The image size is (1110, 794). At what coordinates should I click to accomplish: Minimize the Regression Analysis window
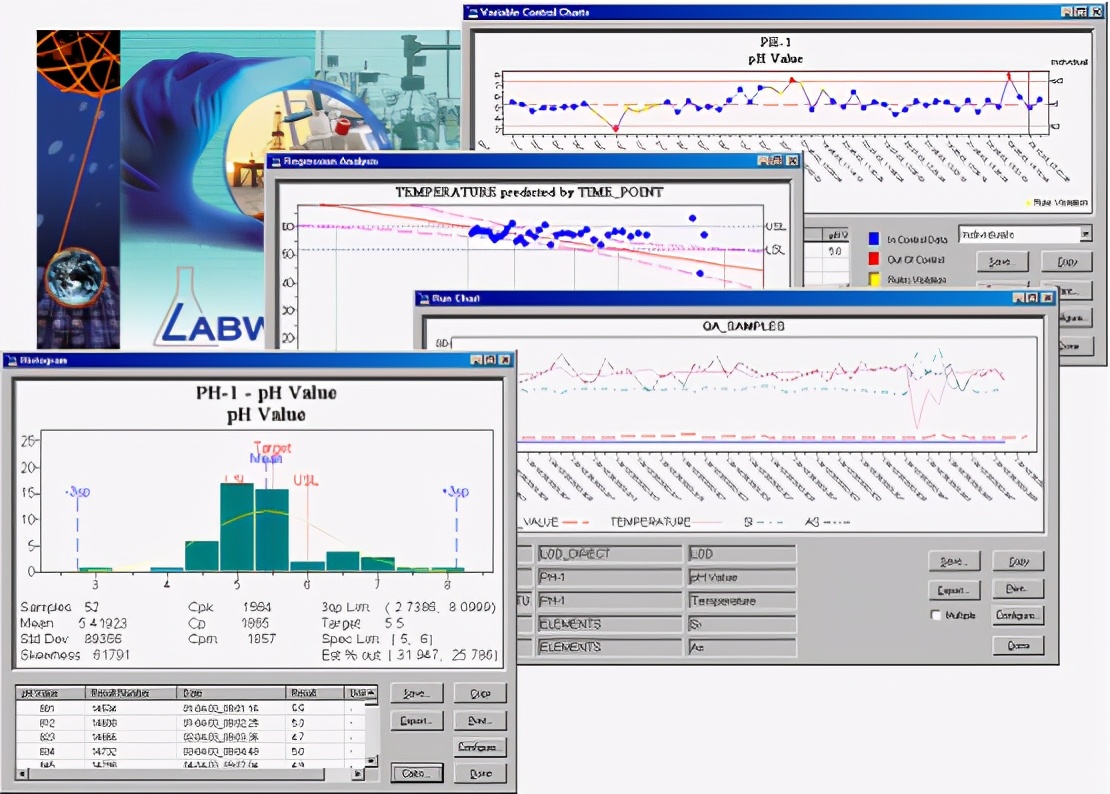point(763,160)
